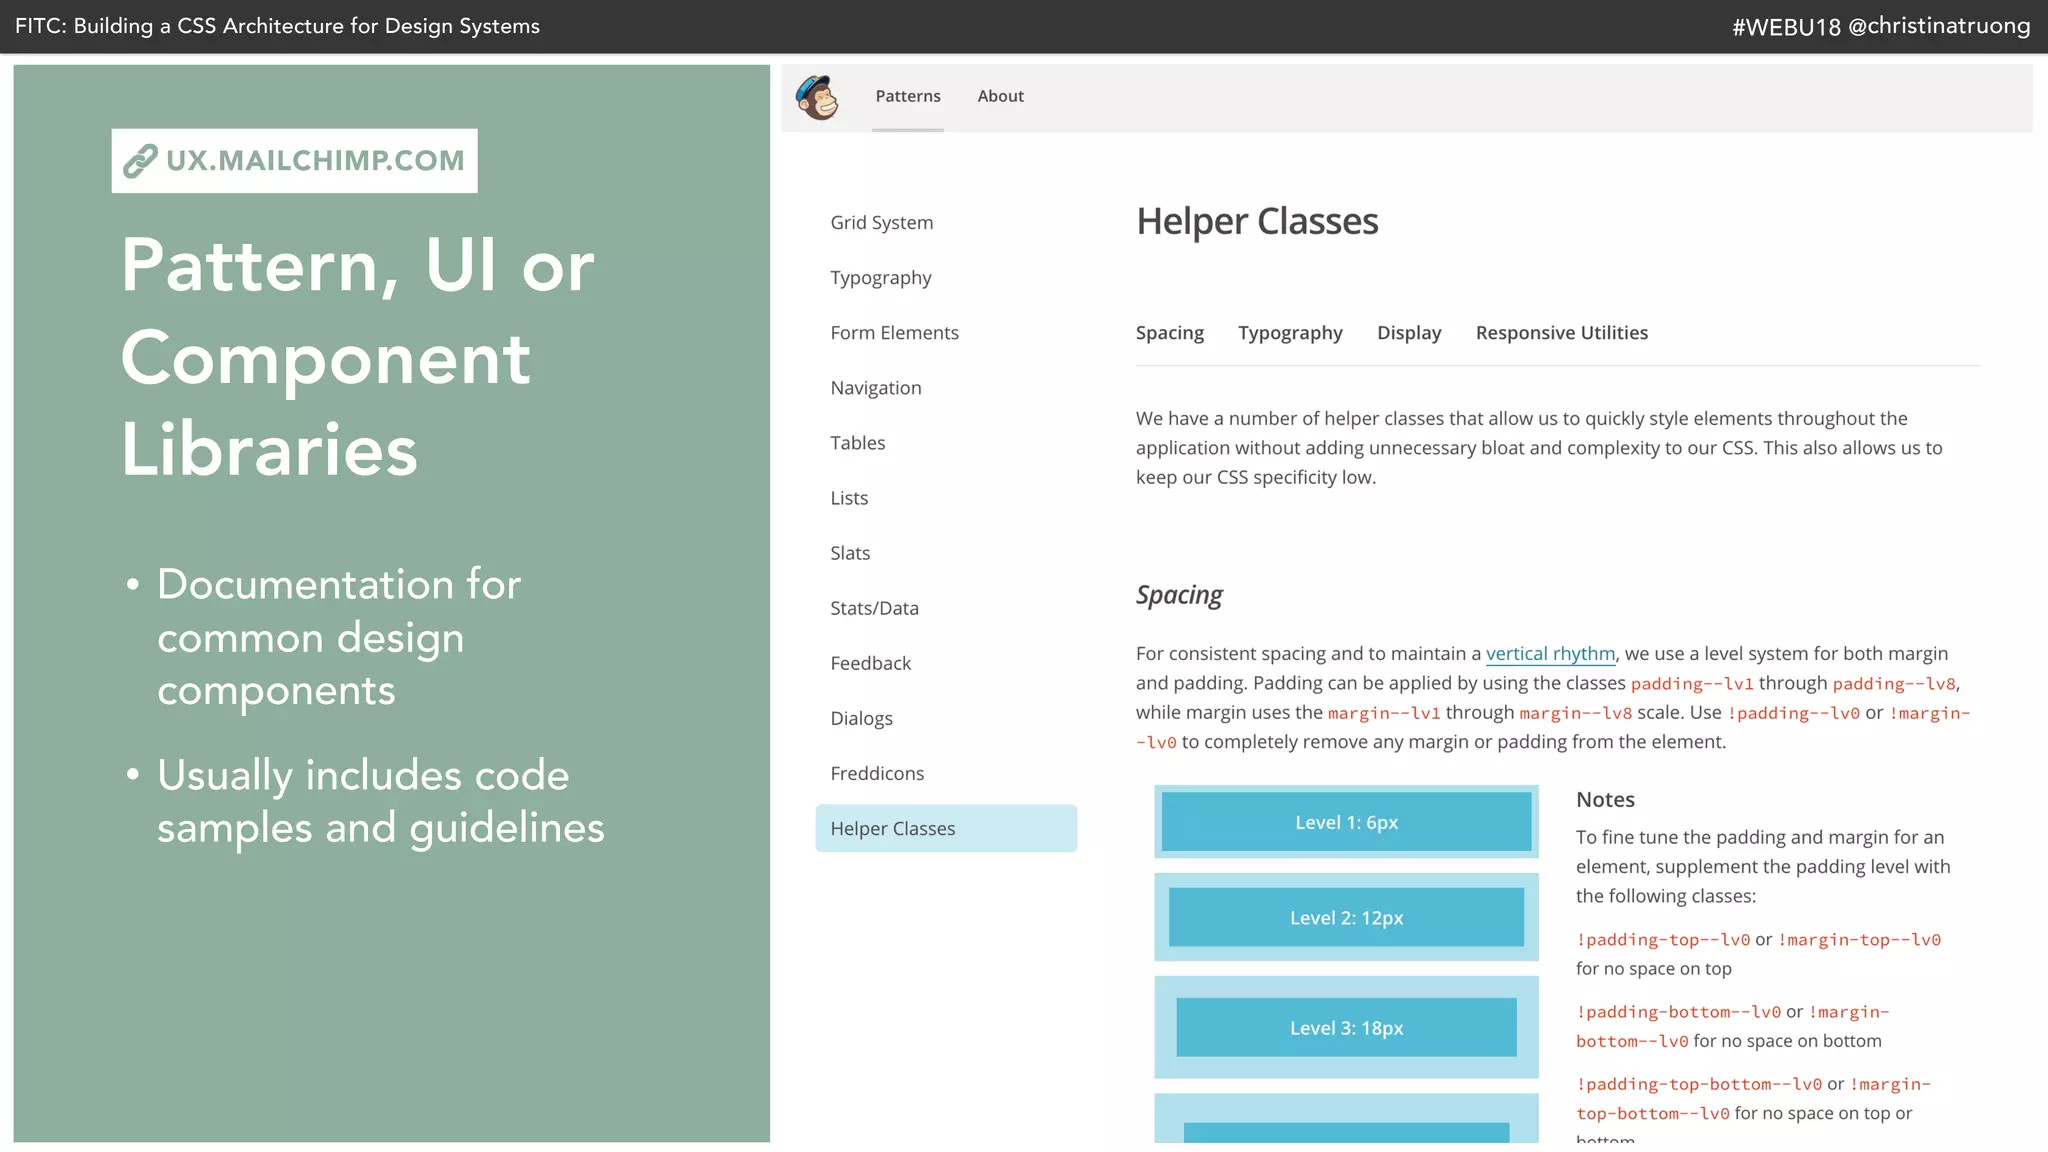The height and width of the screenshot is (1152, 2048).
Task: Click the Mailchimp Freddie monkey logo
Action: 817,97
